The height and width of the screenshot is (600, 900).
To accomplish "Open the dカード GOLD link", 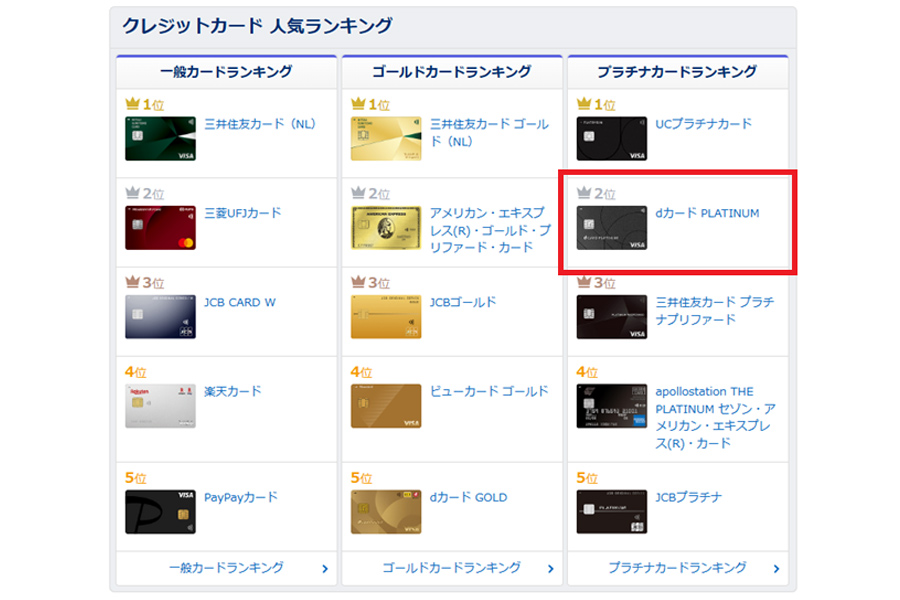I will coord(468,497).
